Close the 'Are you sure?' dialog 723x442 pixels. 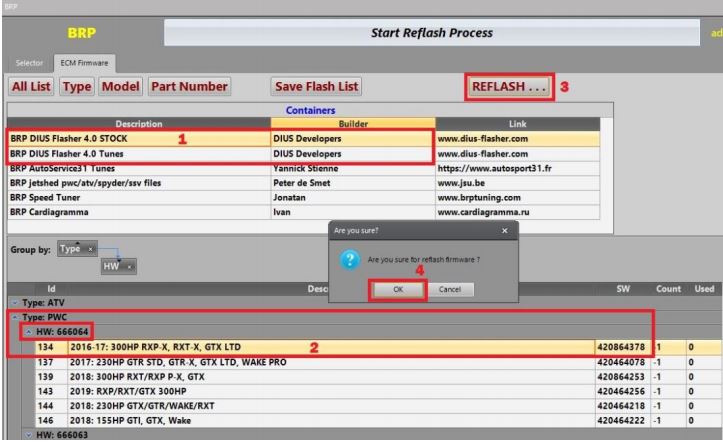(503, 230)
